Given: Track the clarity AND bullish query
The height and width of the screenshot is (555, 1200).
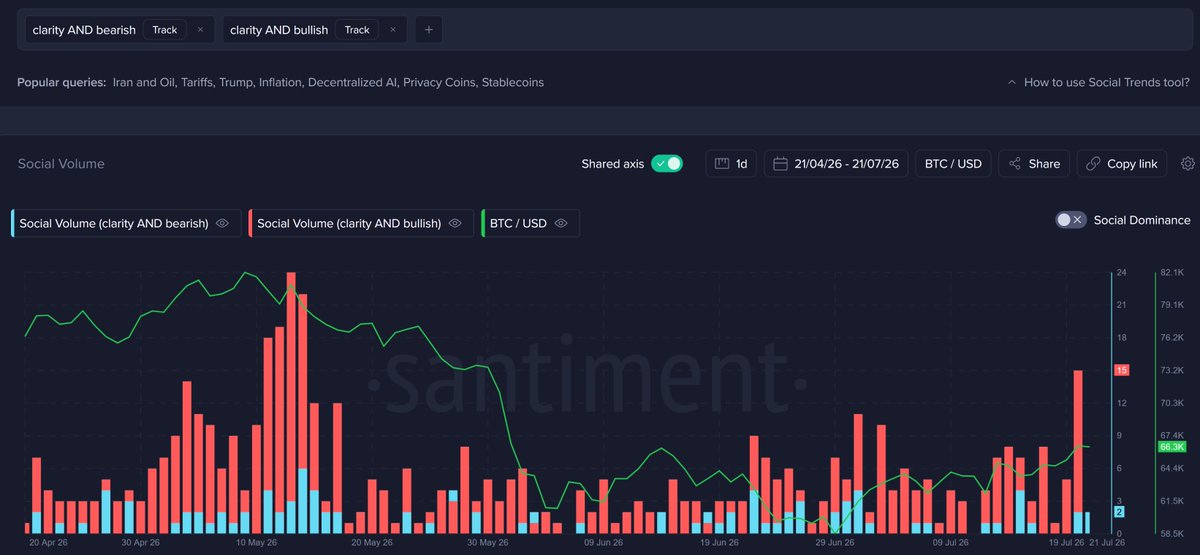Looking at the screenshot, I should click(357, 30).
